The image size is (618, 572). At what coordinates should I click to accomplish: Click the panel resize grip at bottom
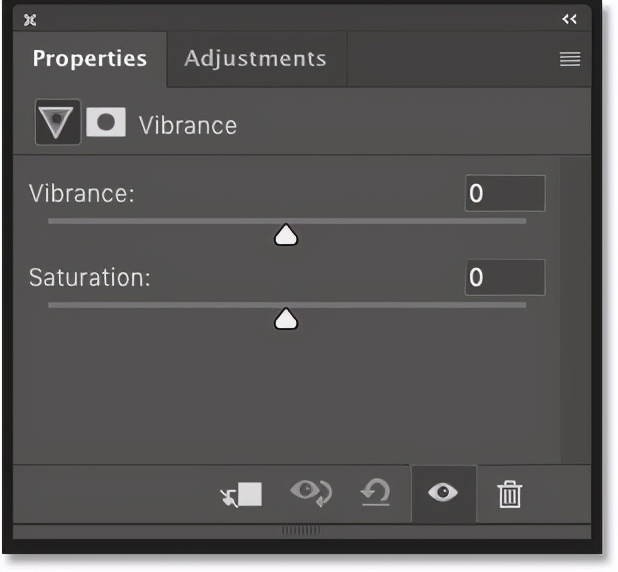coord(300,529)
